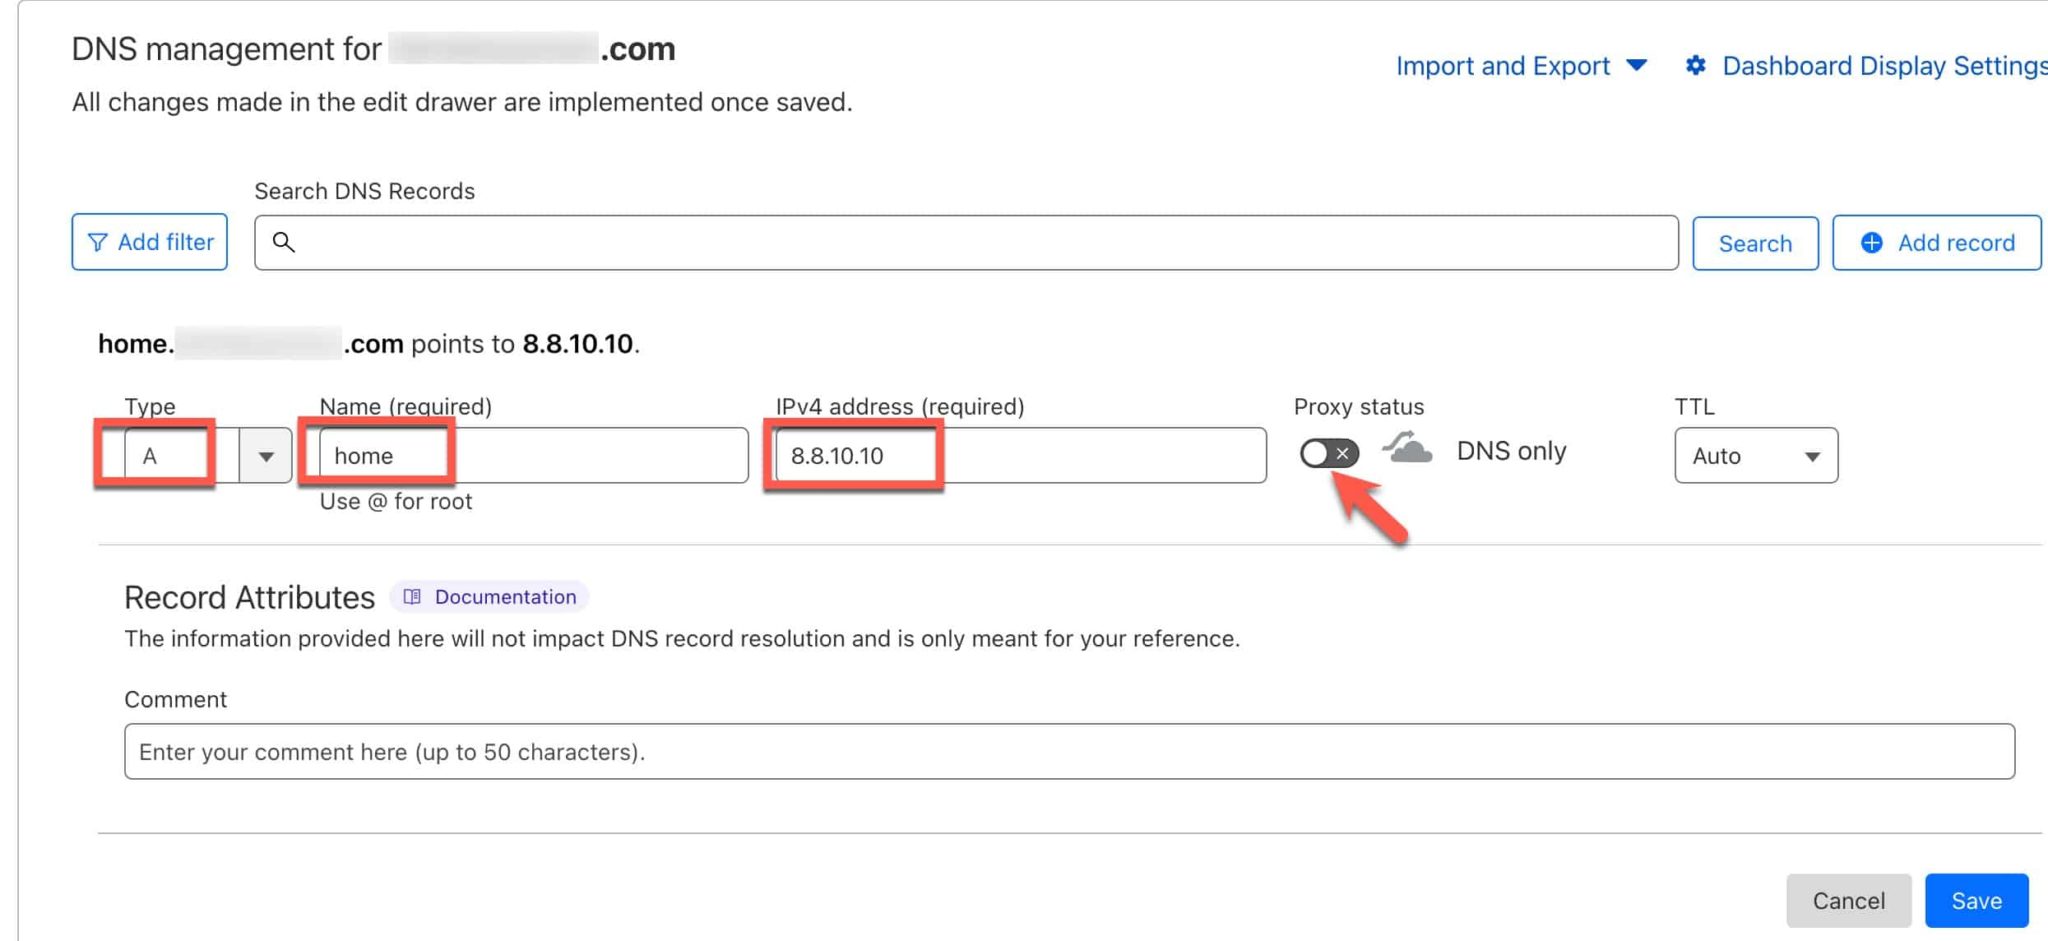Click the book icon in Documentation badge
This screenshot has height=941, width=2048.
(x=412, y=597)
